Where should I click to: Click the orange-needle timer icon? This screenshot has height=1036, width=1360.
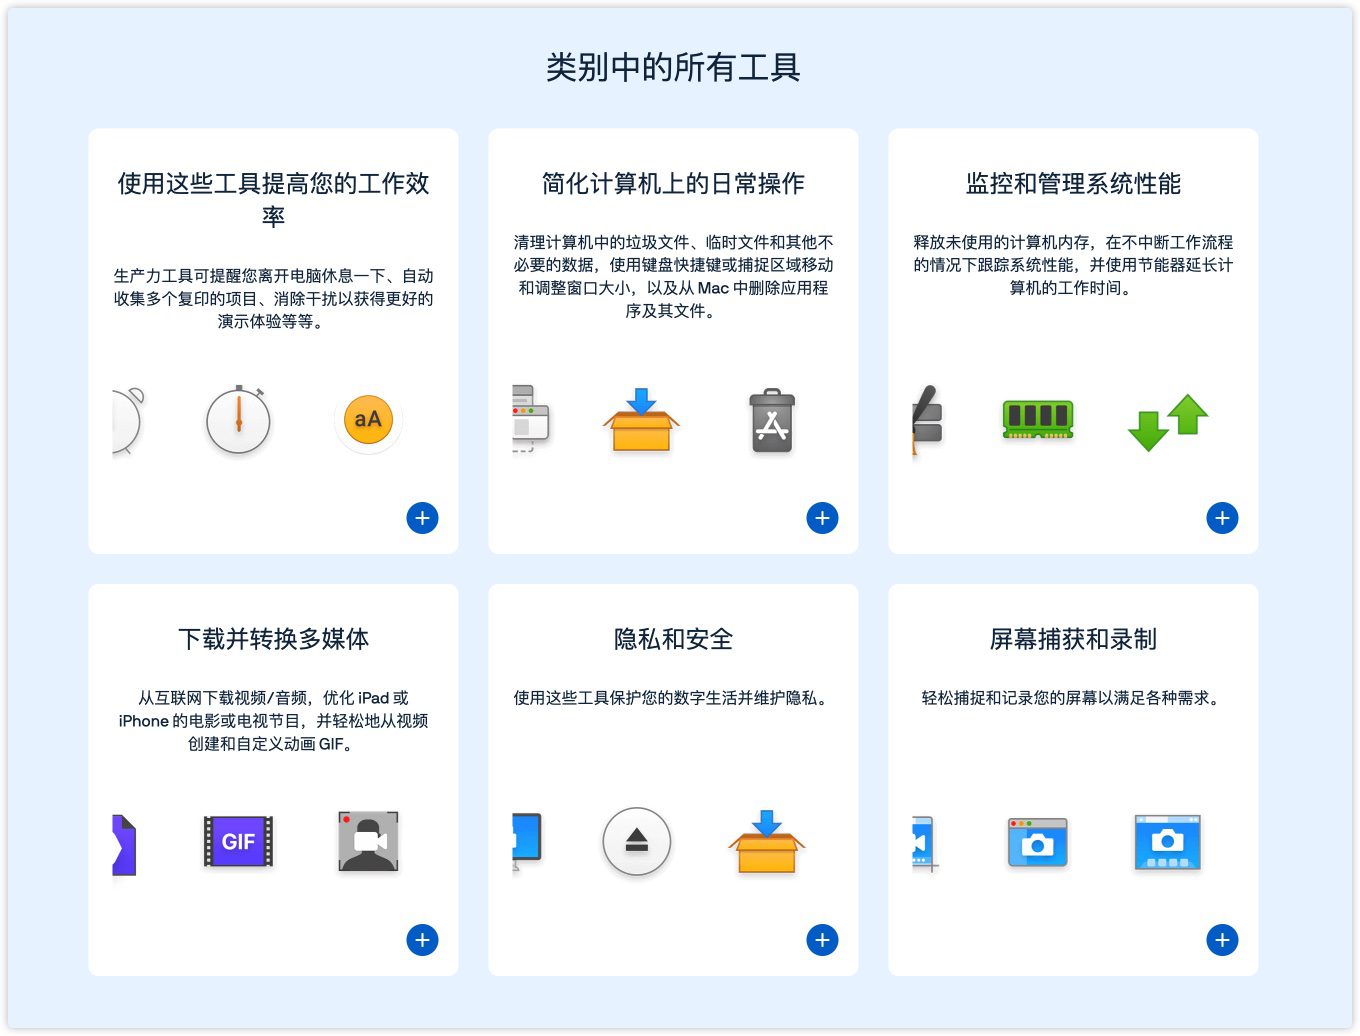(238, 420)
